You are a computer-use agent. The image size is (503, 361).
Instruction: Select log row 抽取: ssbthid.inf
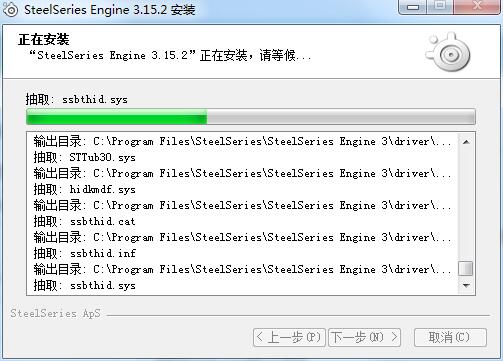85,253
